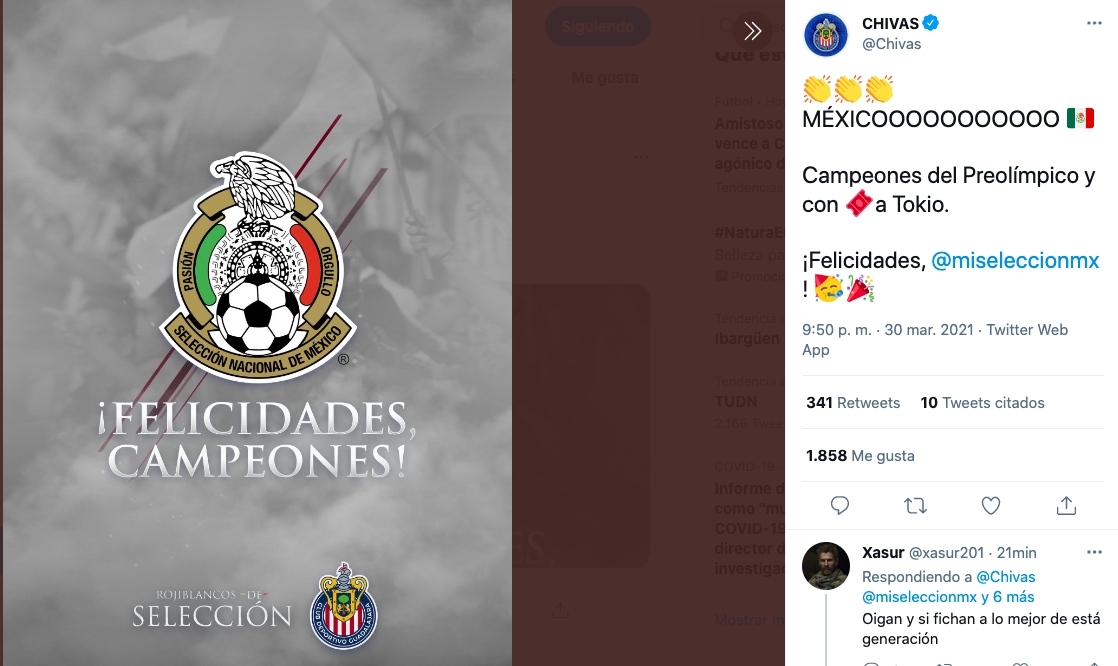Open more options on Xasur's reply
The width and height of the screenshot is (1118, 666).
point(1094,553)
